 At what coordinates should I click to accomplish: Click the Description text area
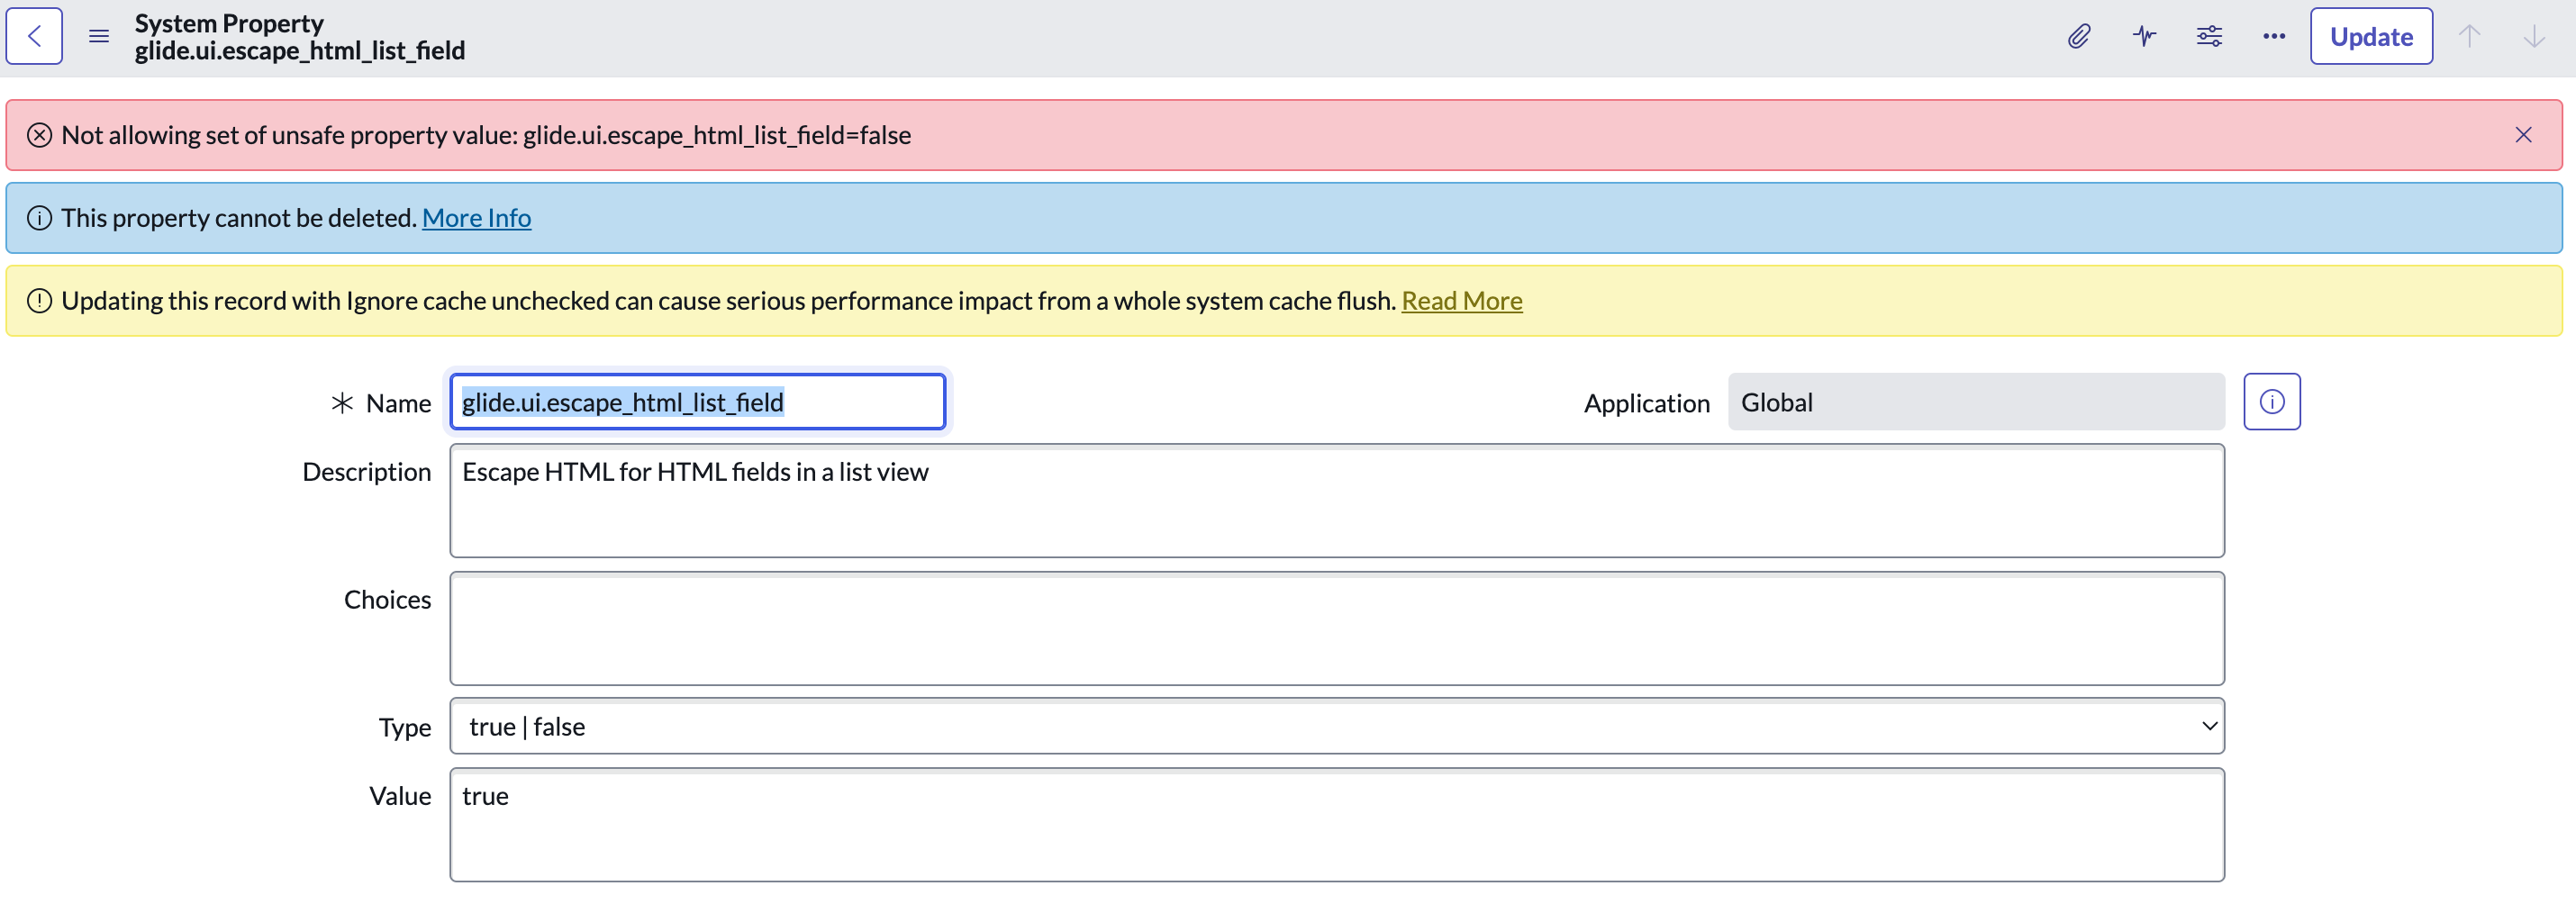[x=1336, y=501]
